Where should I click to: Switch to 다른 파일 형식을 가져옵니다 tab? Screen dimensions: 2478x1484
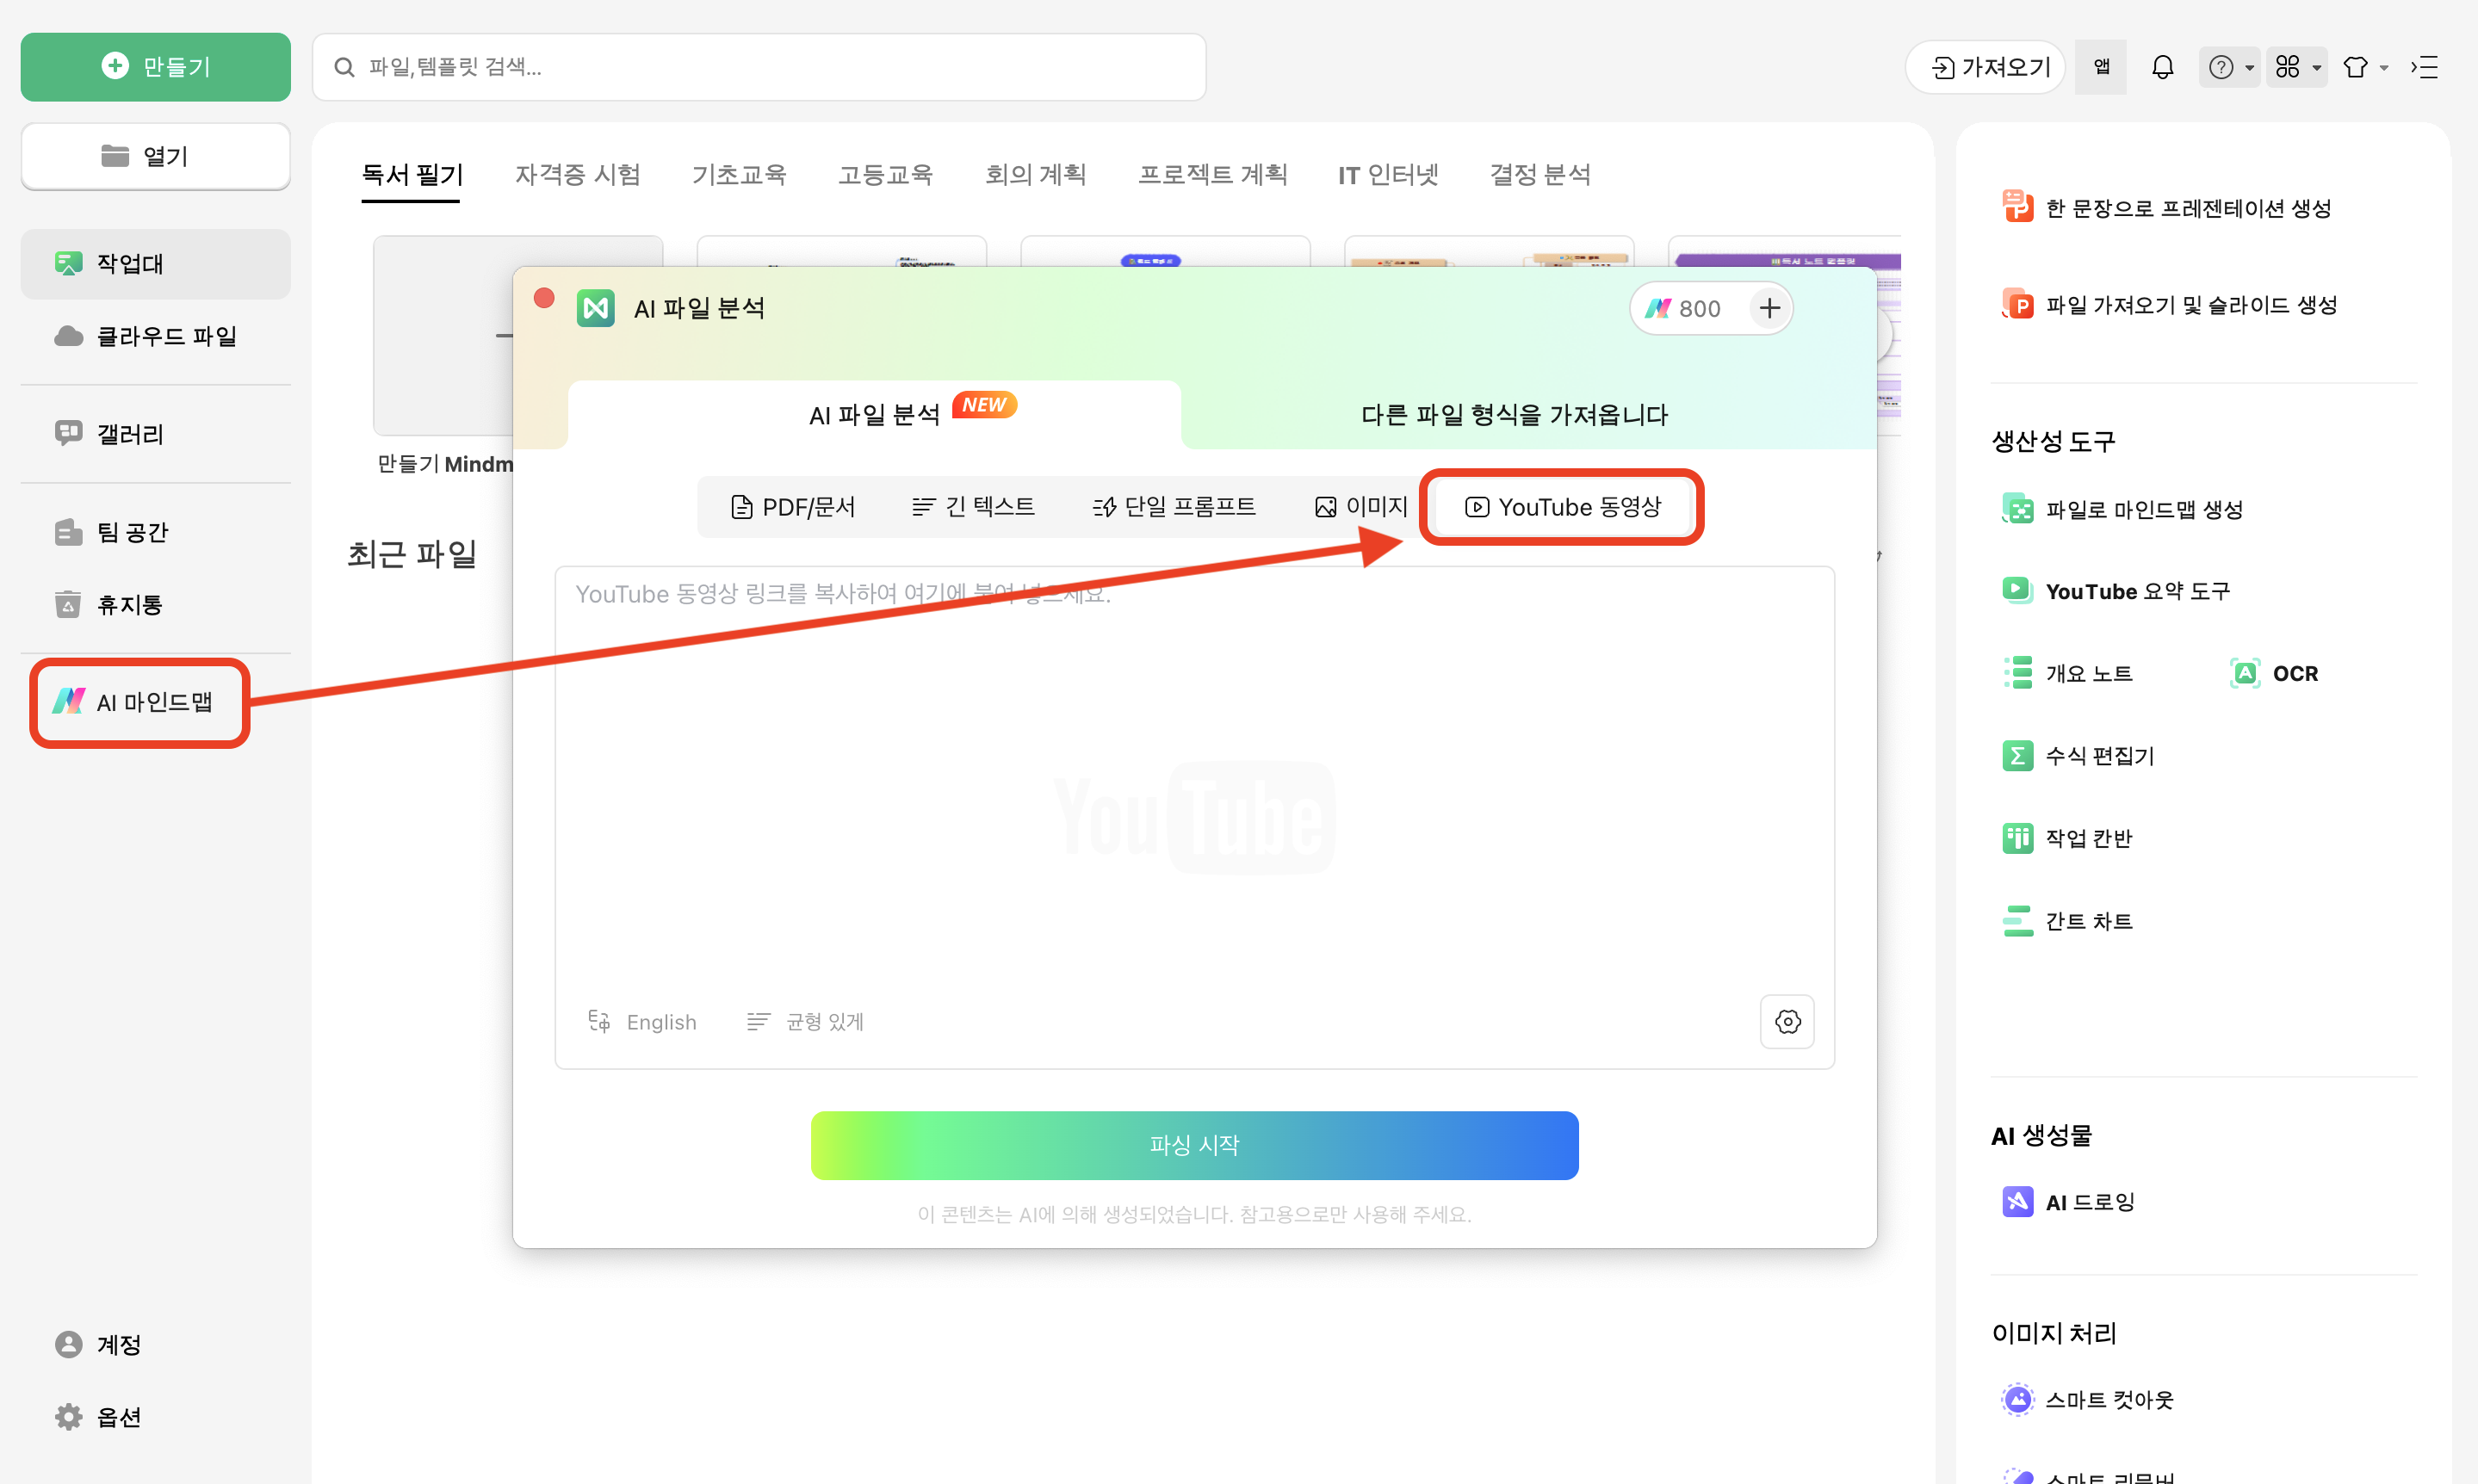click(x=1514, y=415)
